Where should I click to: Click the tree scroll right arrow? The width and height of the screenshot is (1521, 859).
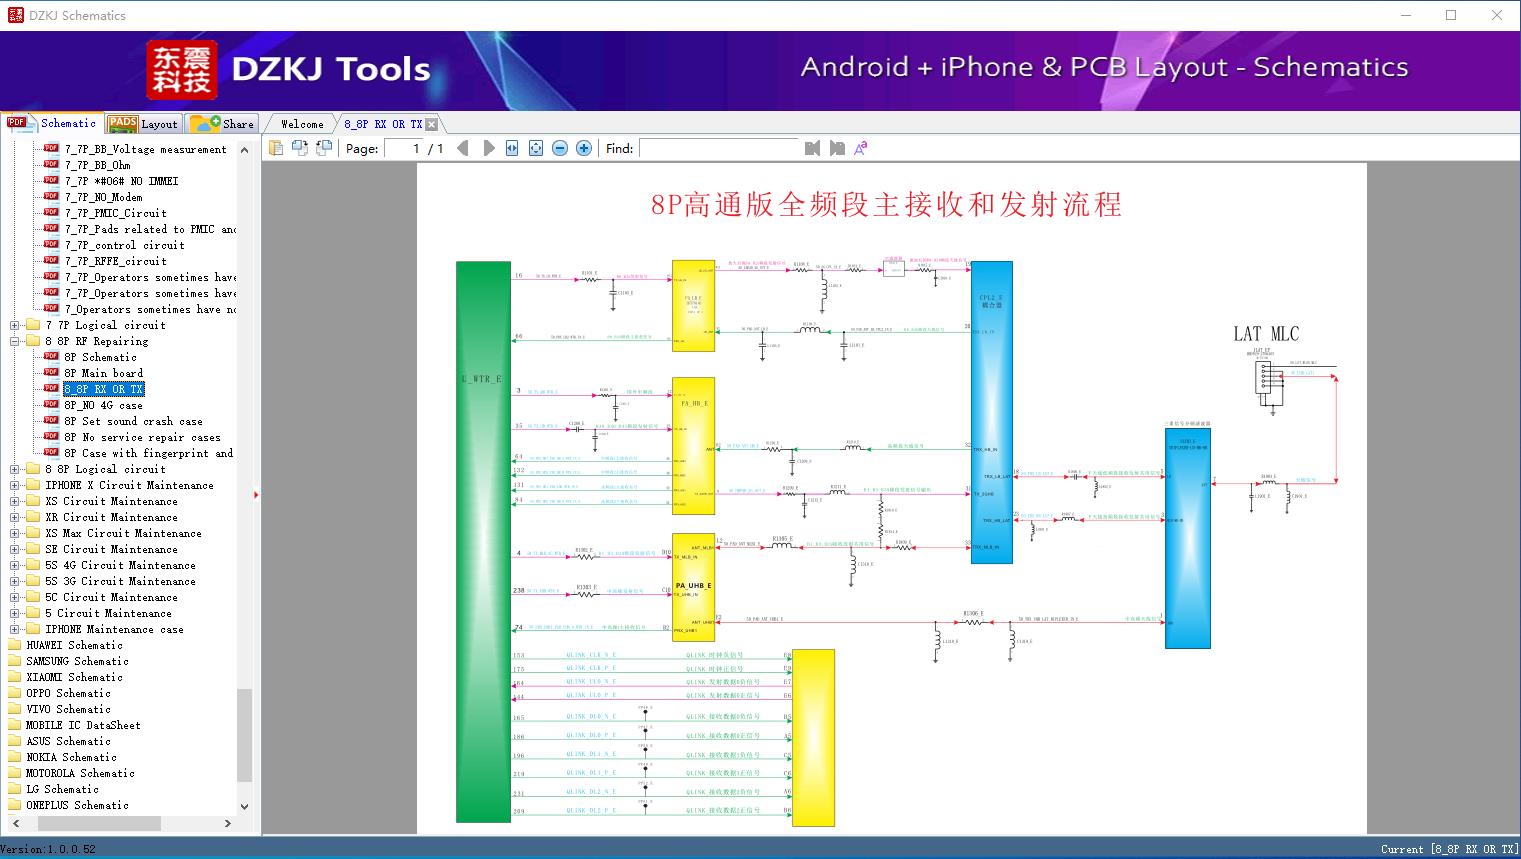(228, 823)
